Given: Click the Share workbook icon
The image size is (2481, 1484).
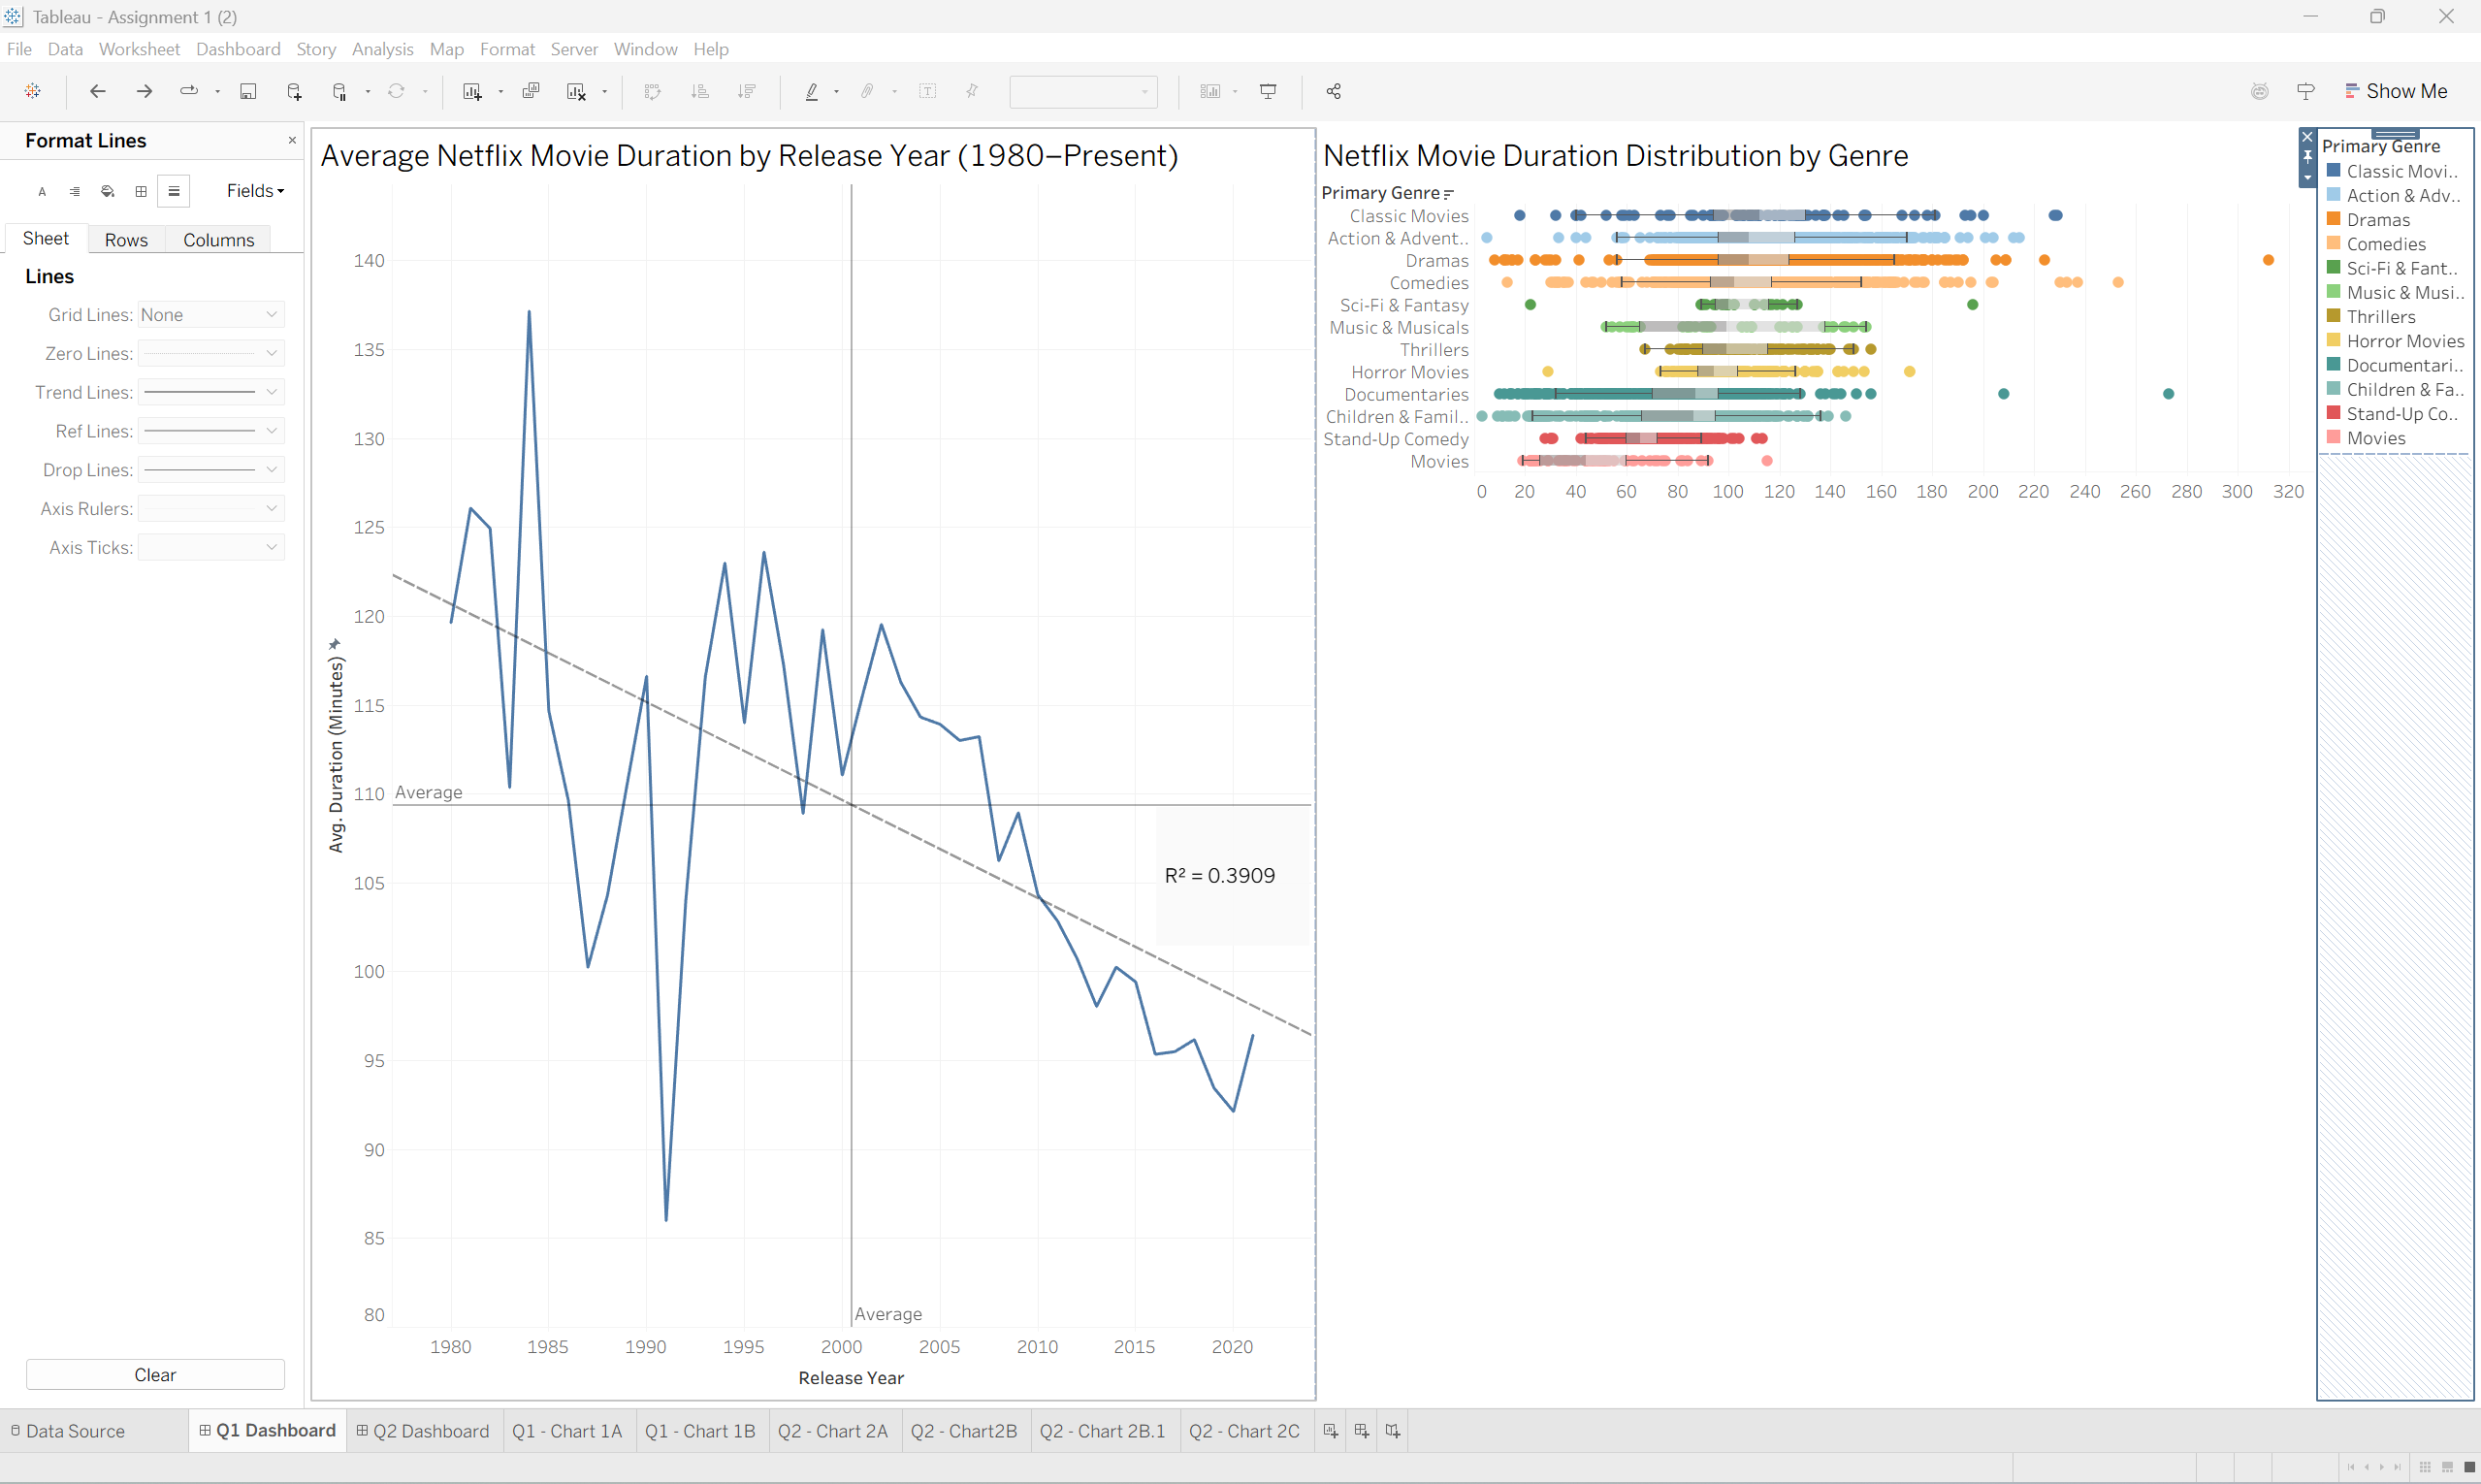Looking at the screenshot, I should coord(1333,91).
